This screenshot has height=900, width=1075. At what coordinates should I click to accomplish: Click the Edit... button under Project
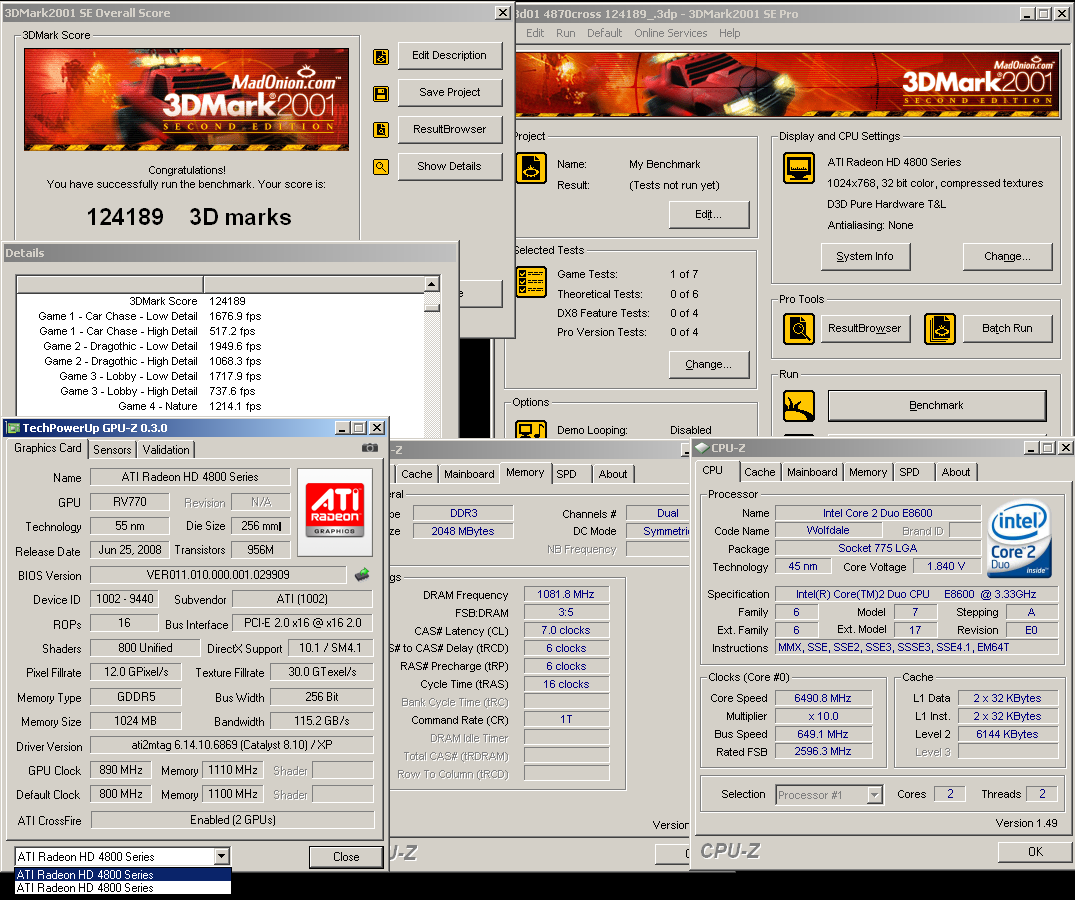click(709, 215)
